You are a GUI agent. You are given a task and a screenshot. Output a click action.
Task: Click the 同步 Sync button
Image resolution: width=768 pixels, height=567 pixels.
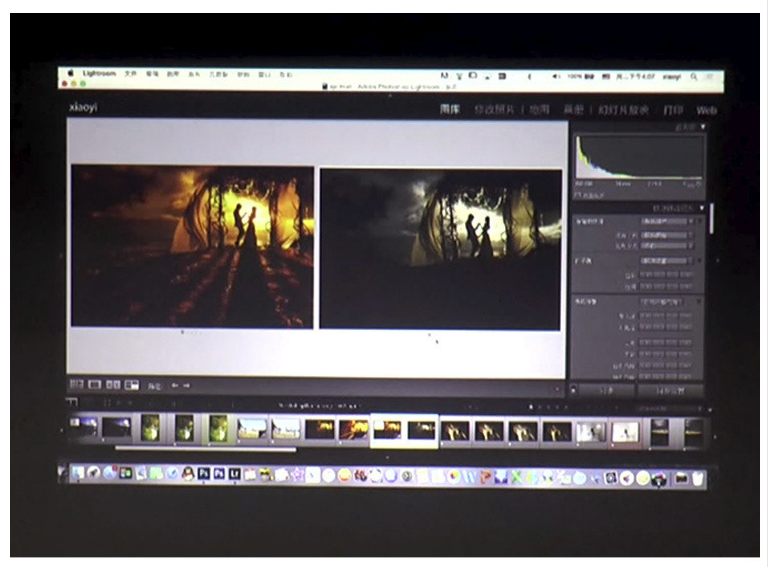click(x=608, y=390)
